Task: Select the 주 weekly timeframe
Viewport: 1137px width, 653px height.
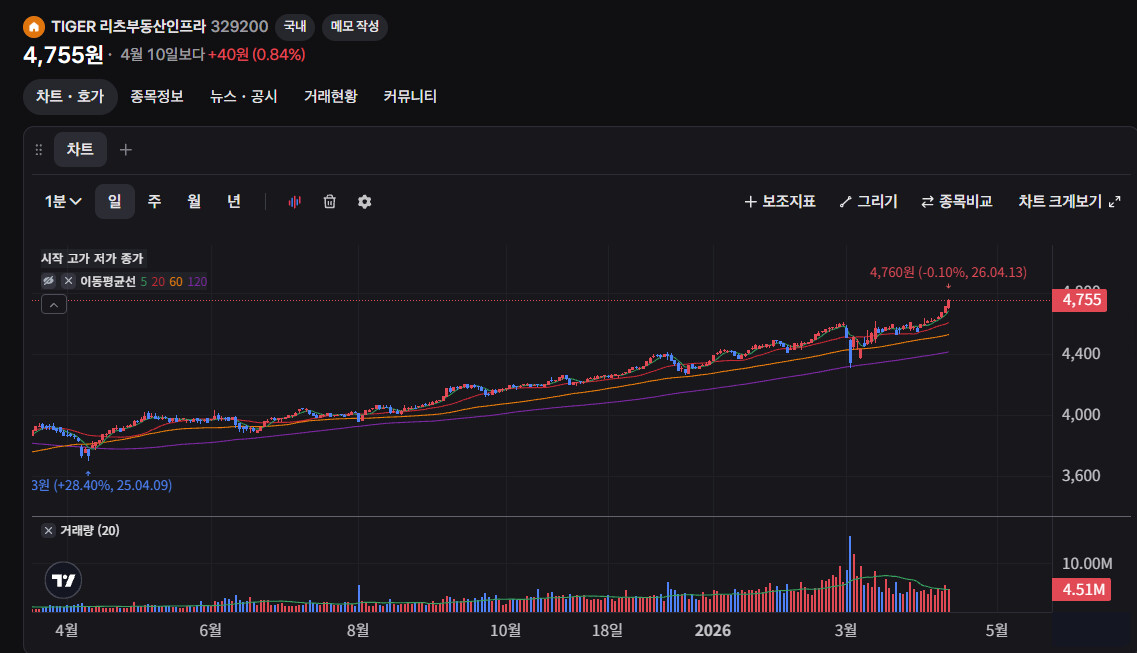Action: (154, 201)
